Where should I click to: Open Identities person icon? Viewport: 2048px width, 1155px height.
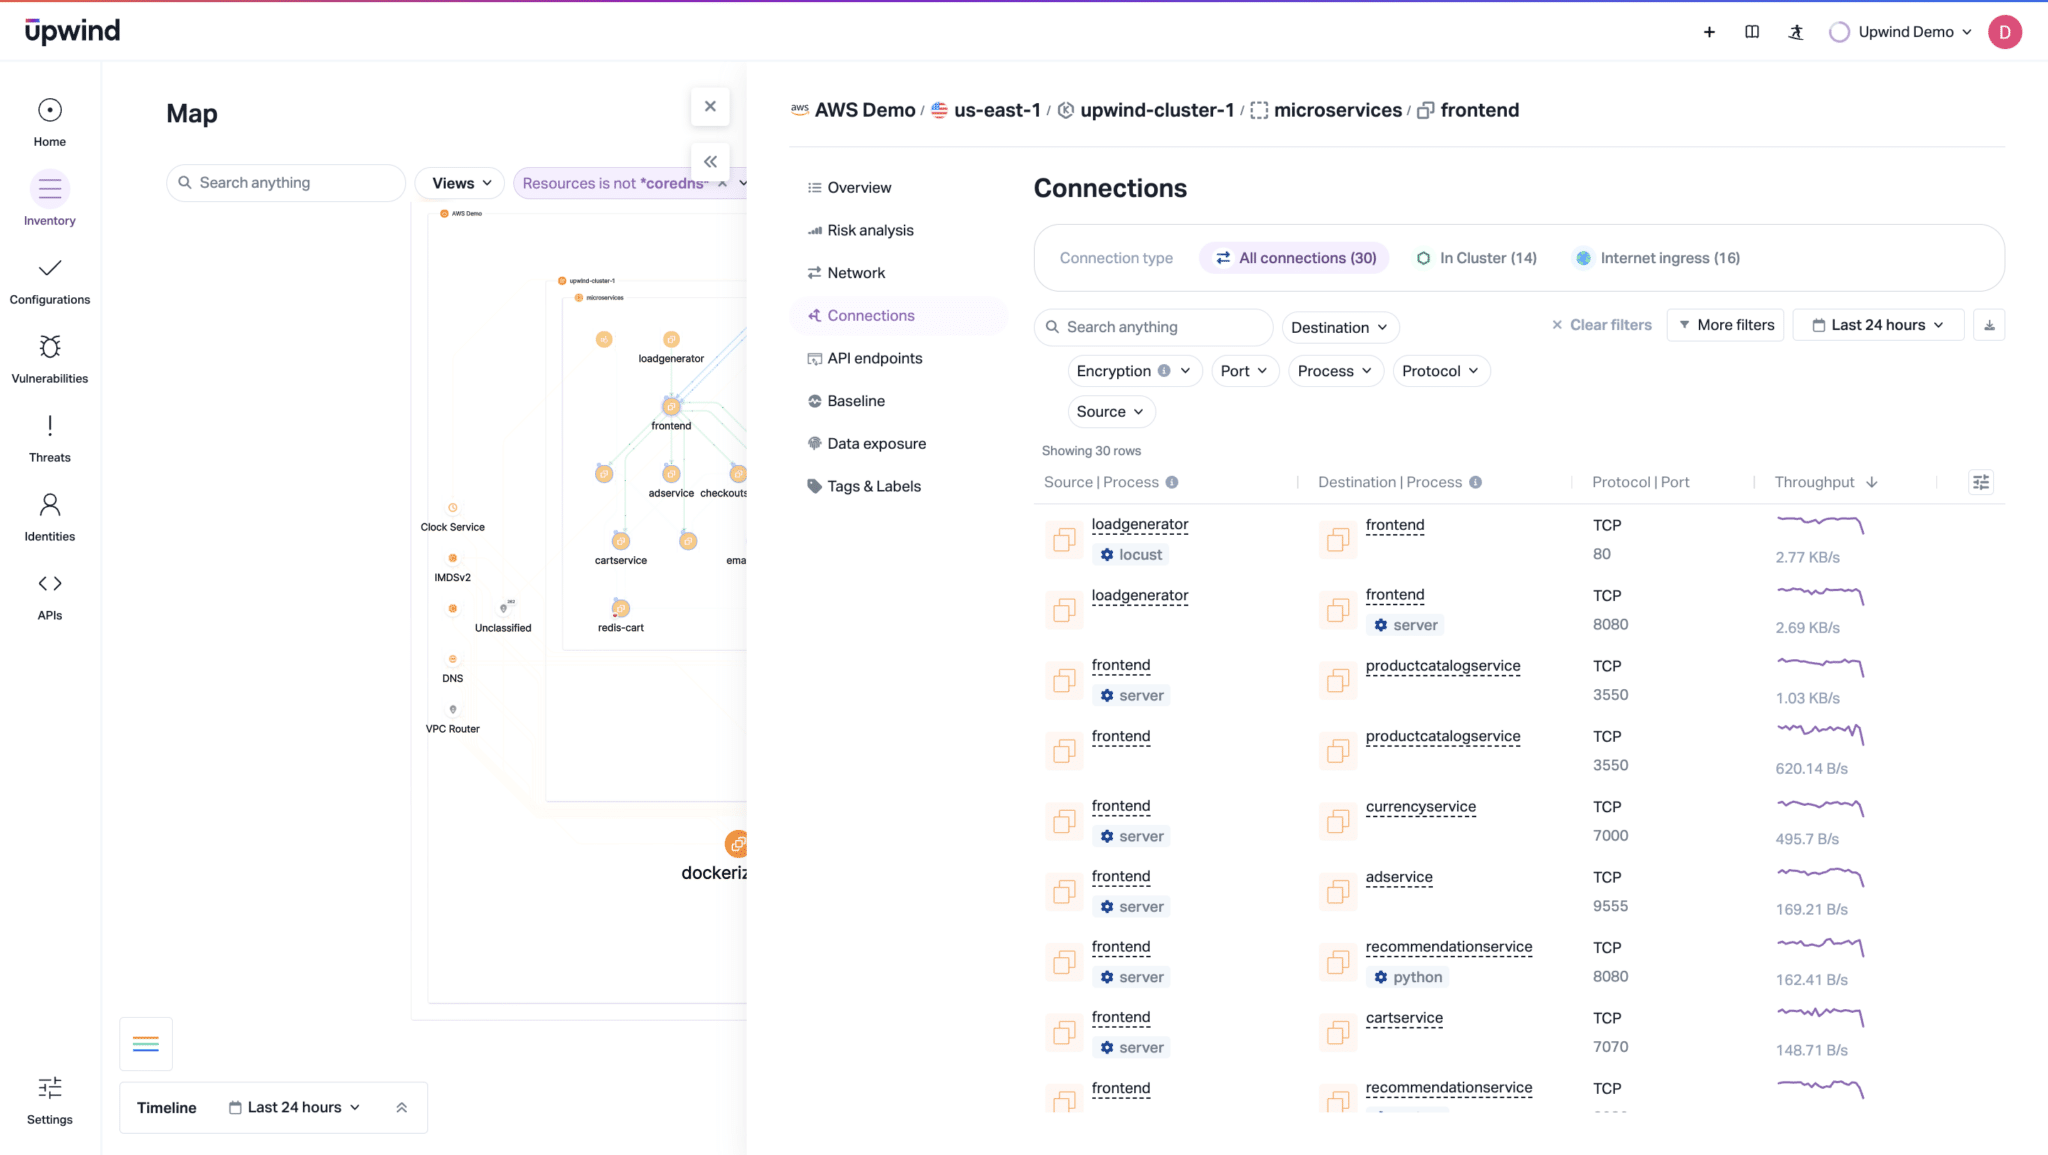click(x=50, y=505)
